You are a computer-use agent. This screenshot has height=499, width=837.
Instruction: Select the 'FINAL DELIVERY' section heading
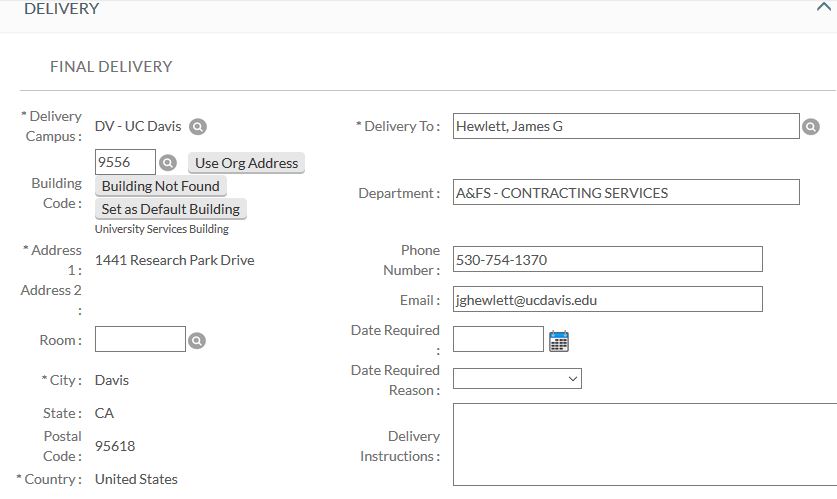[111, 67]
